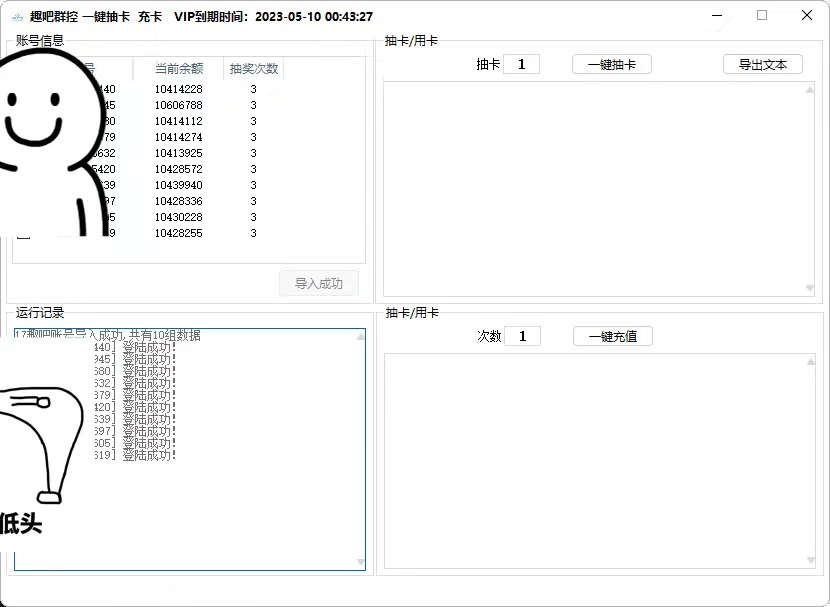Viewport: 830px width, 607px height.
Task: Sort by 当前余额 column header
Action: [x=178, y=69]
